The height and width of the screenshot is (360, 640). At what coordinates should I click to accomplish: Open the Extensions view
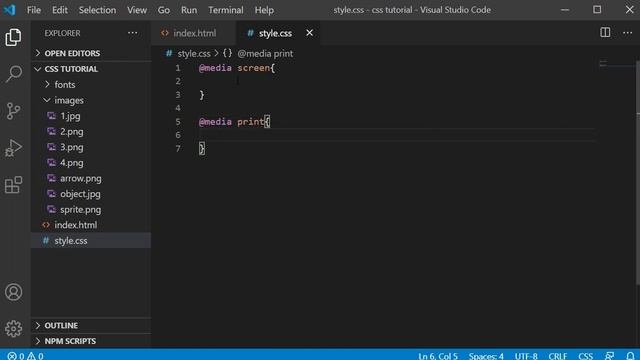pyautogui.click(x=13, y=184)
